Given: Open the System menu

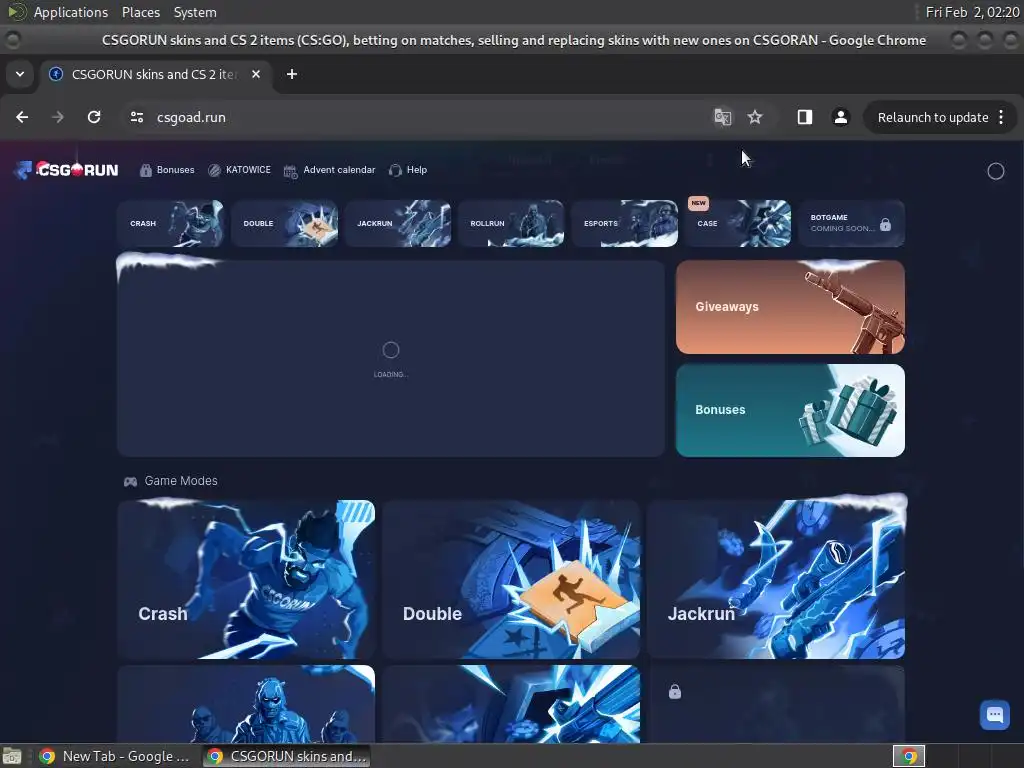Looking at the screenshot, I should (195, 12).
